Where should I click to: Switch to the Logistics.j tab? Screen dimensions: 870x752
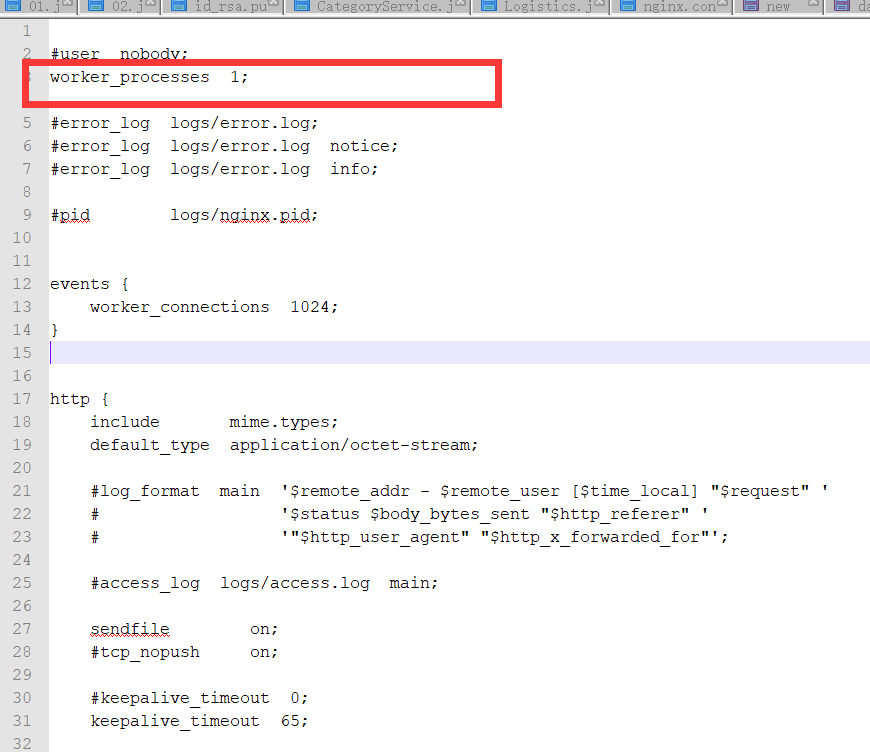(540, 7)
